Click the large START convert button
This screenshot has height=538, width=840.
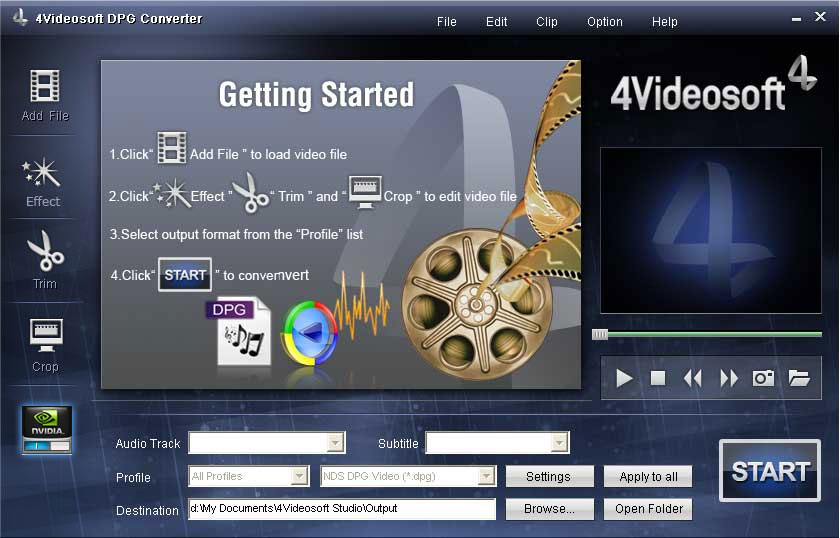click(770, 470)
